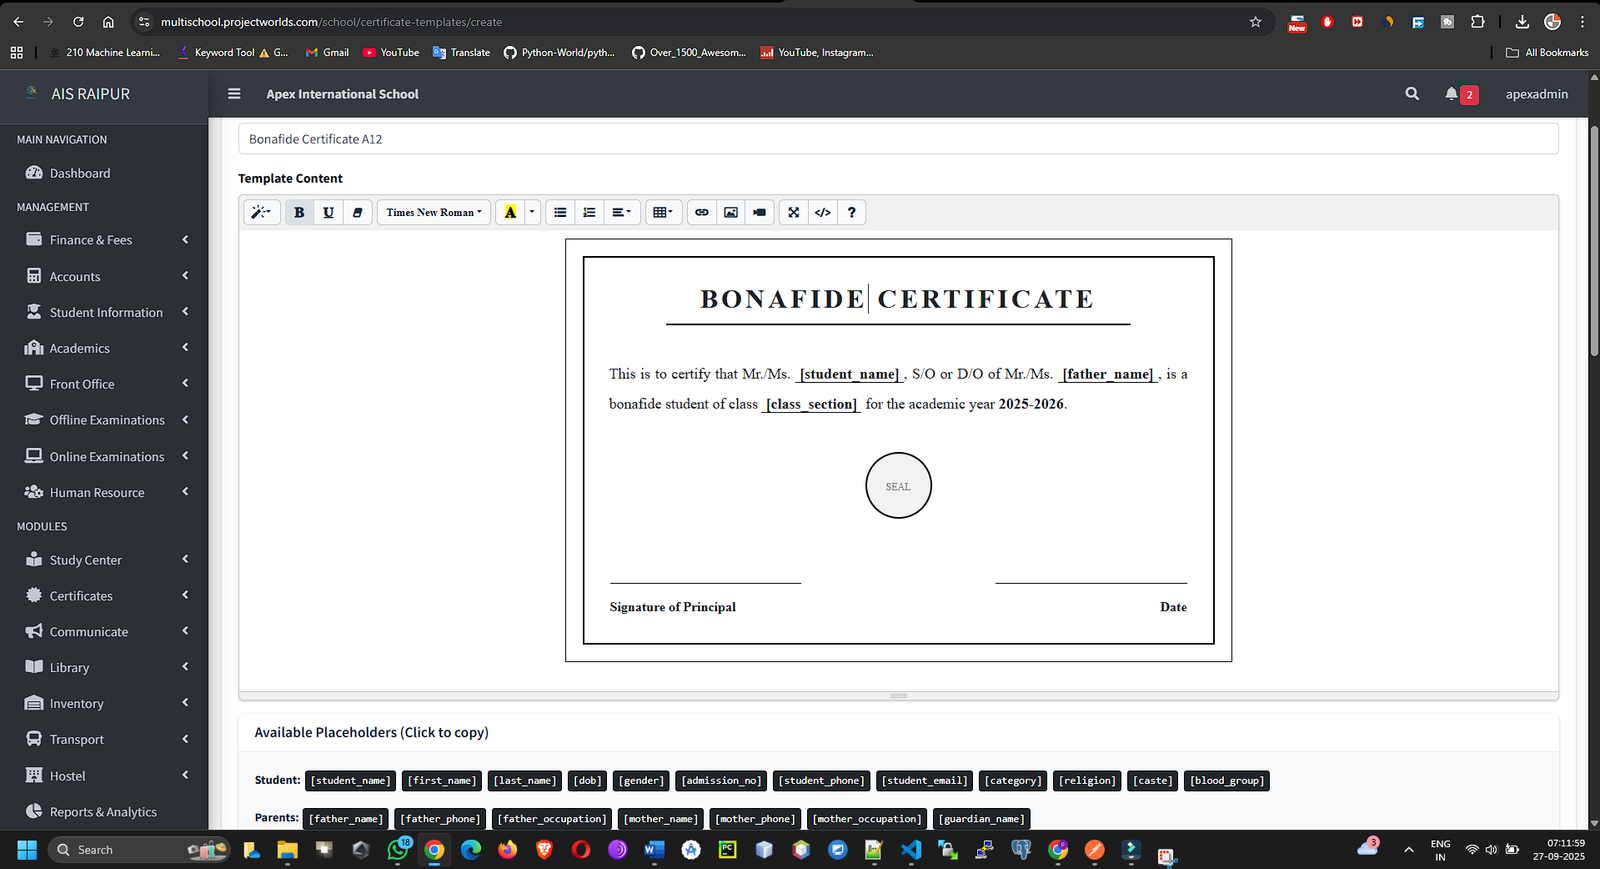Click the insert picture icon
This screenshot has height=869, width=1600.
coord(731,212)
